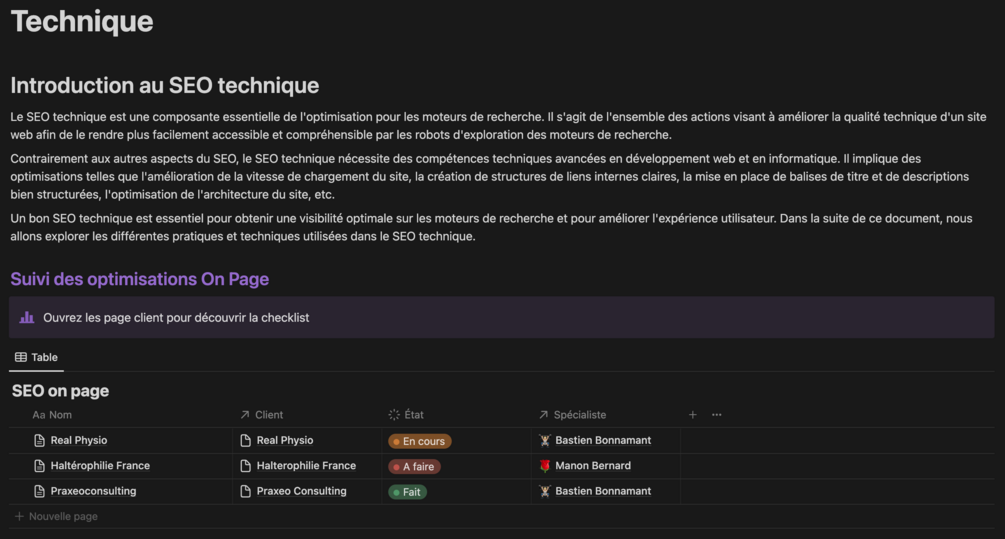1005x539 pixels.
Task: Open the Praxeo Consulting client link
Action: 301,491
